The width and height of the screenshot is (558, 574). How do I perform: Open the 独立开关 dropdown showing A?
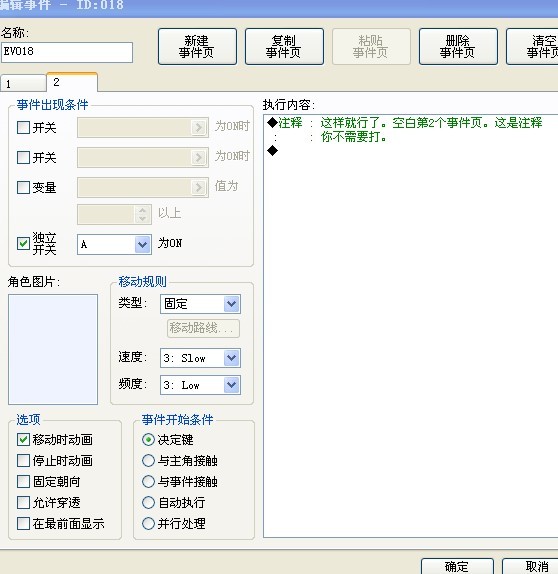[114, 244]
